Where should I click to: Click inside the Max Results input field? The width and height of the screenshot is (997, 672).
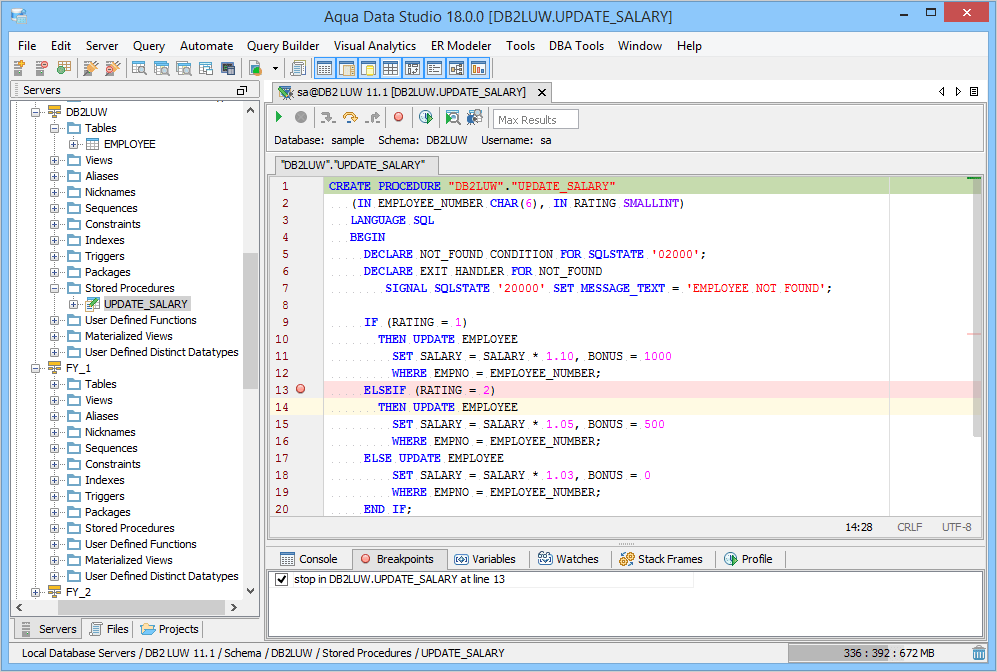[x=535, y=118]
